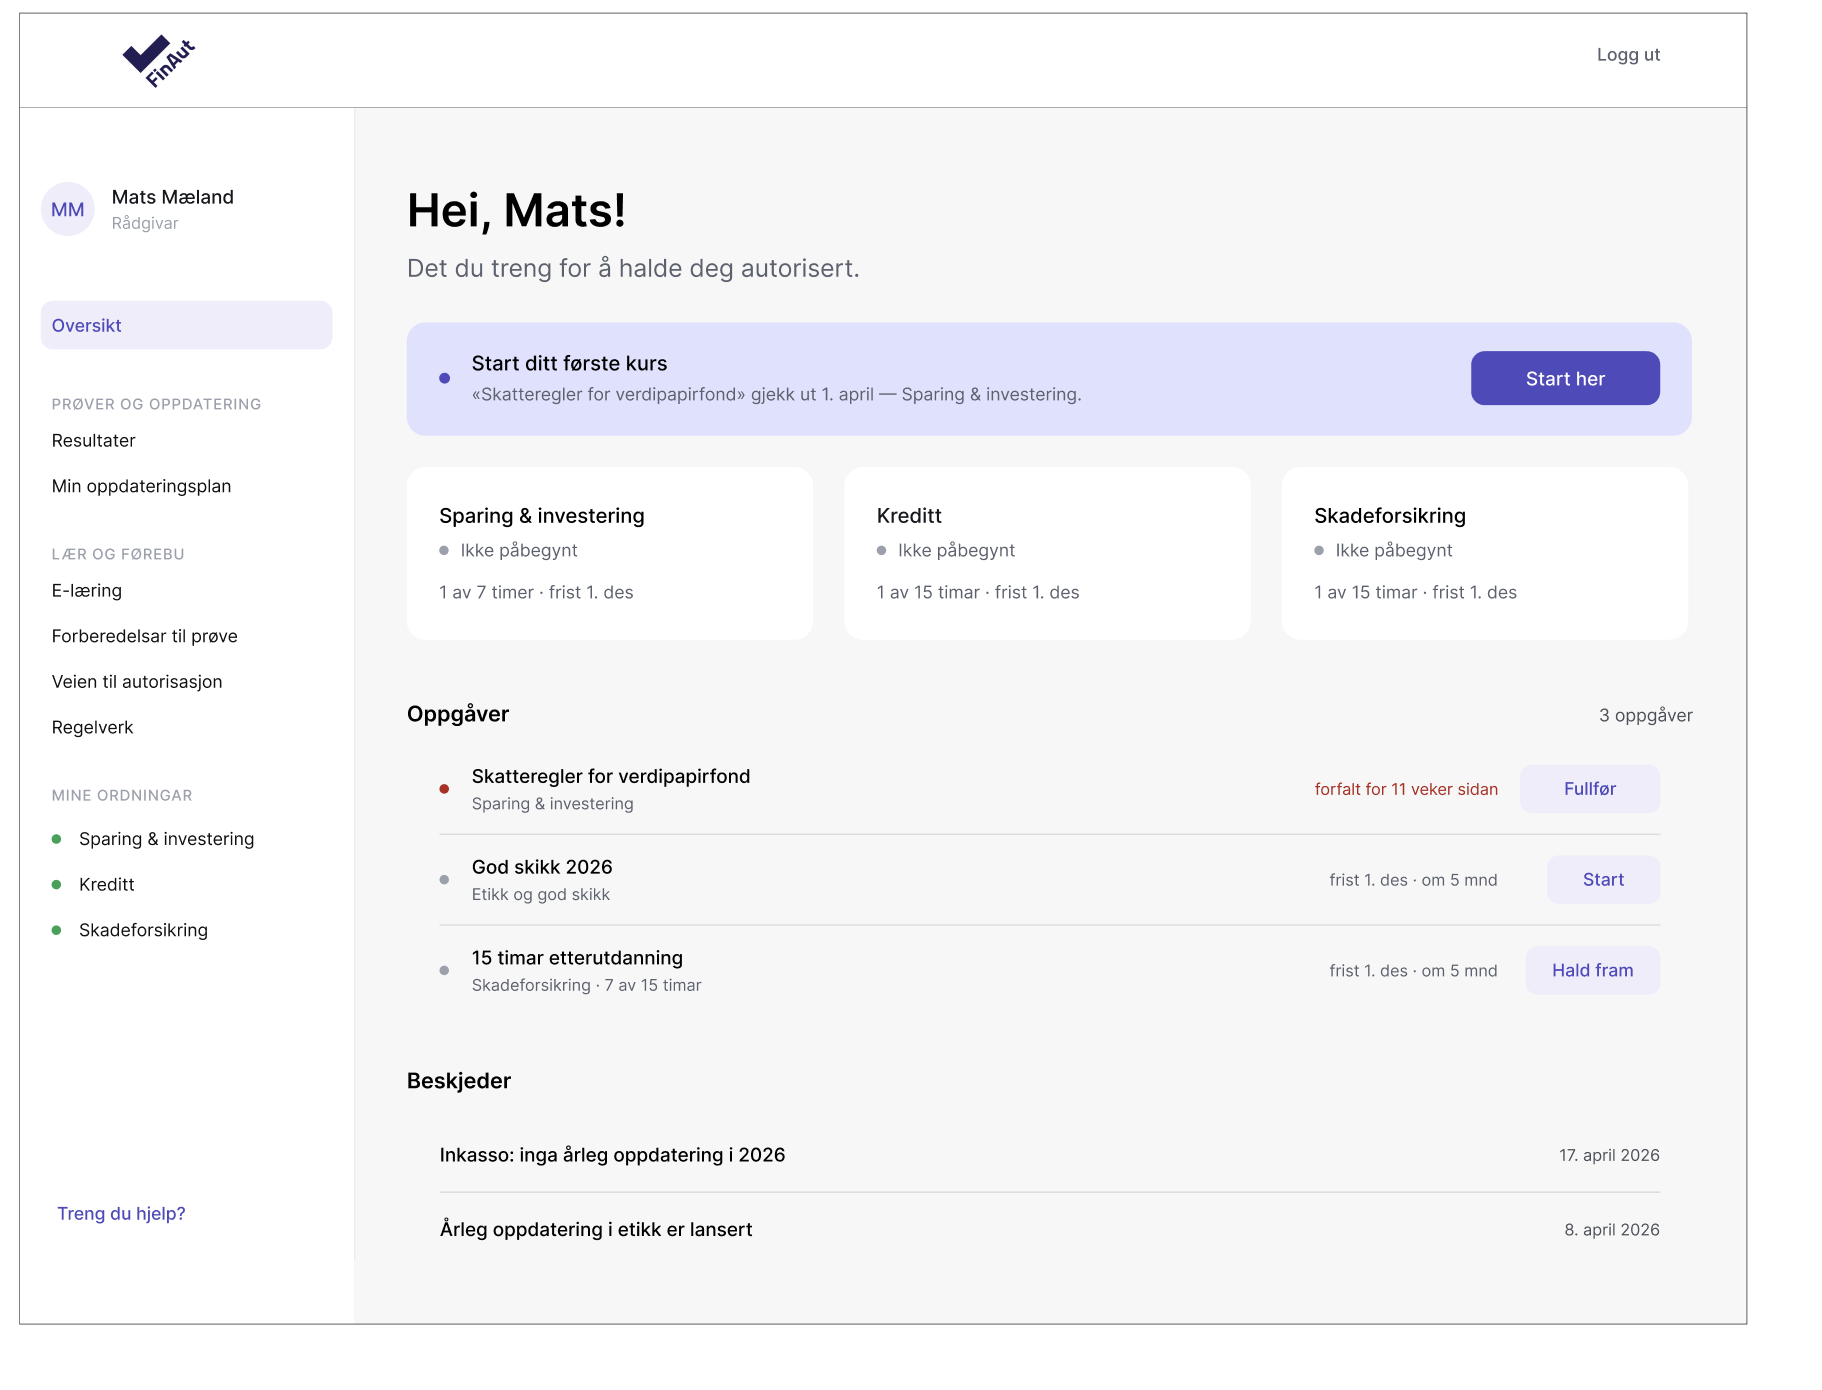
Task: Open the Skadeforsikring card
Action: tap(1485, 553)
